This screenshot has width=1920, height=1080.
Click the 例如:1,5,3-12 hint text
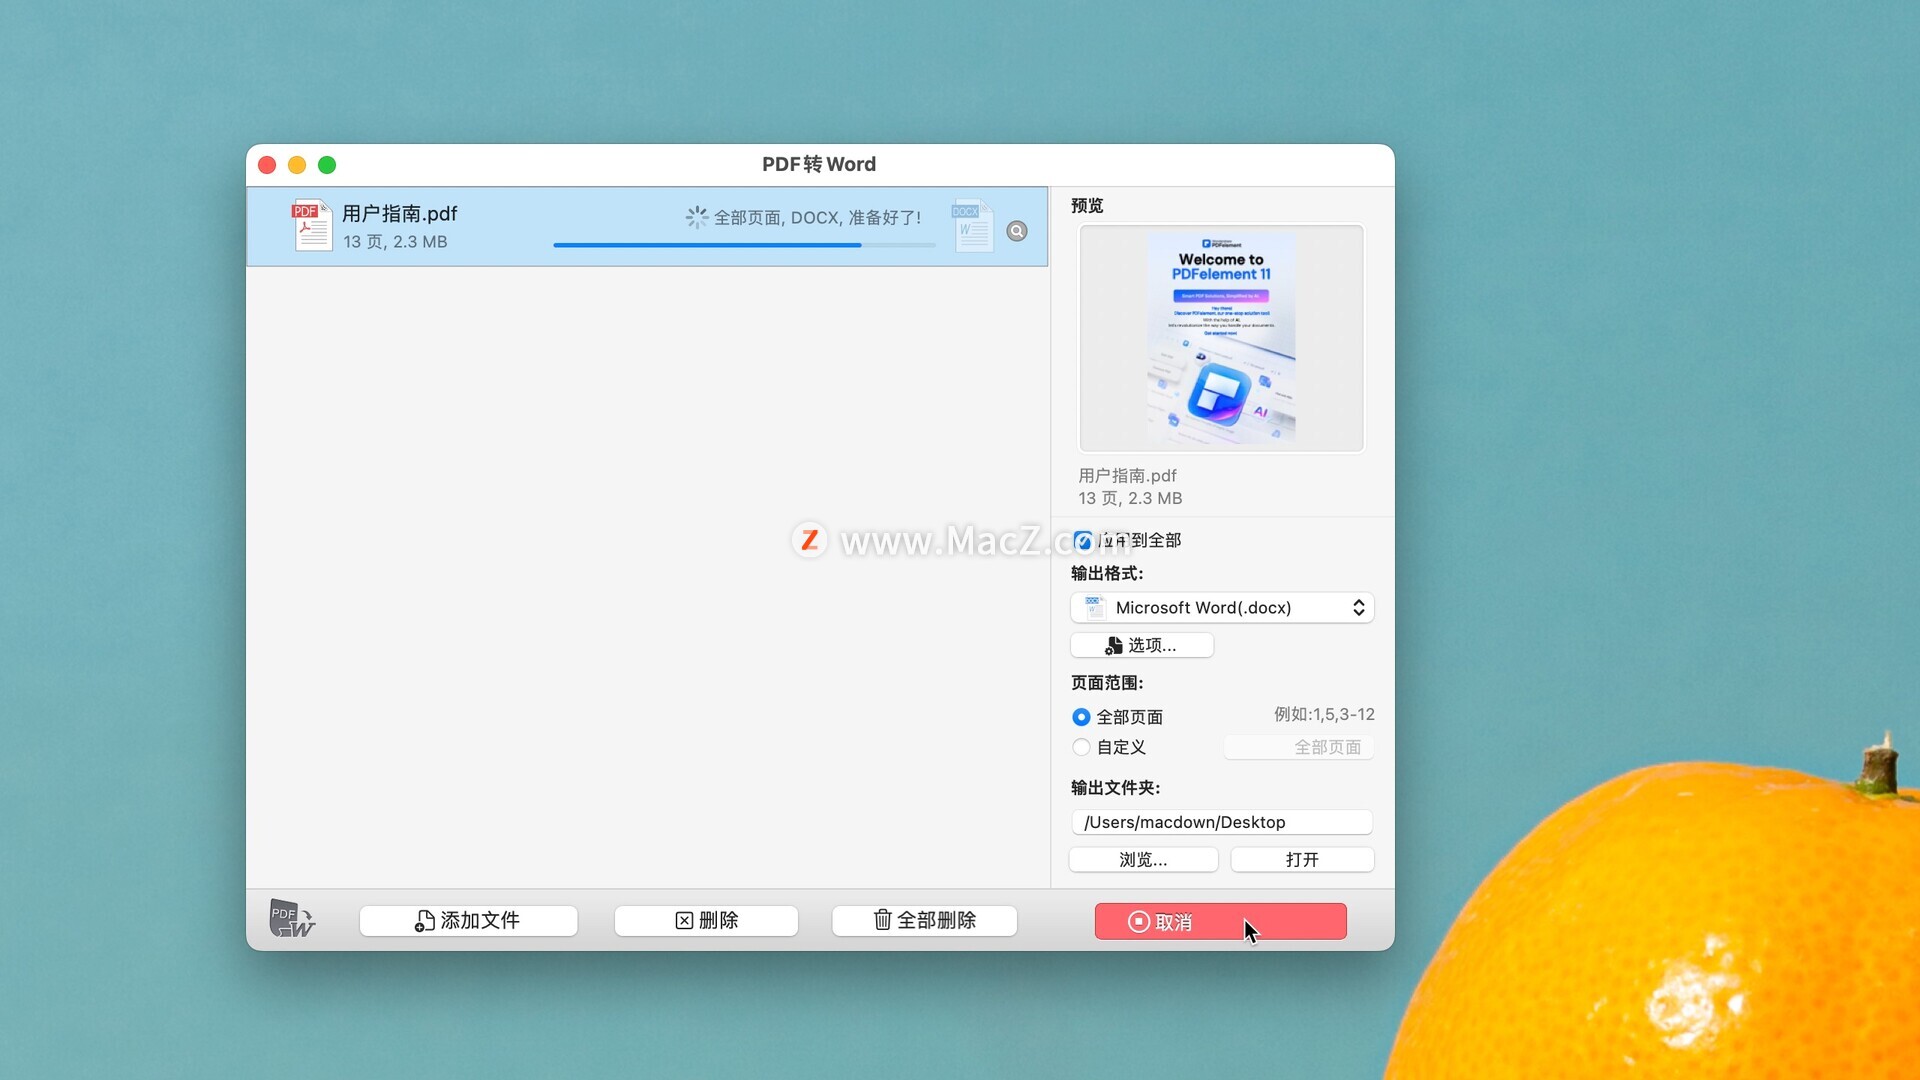(1324, 715)
